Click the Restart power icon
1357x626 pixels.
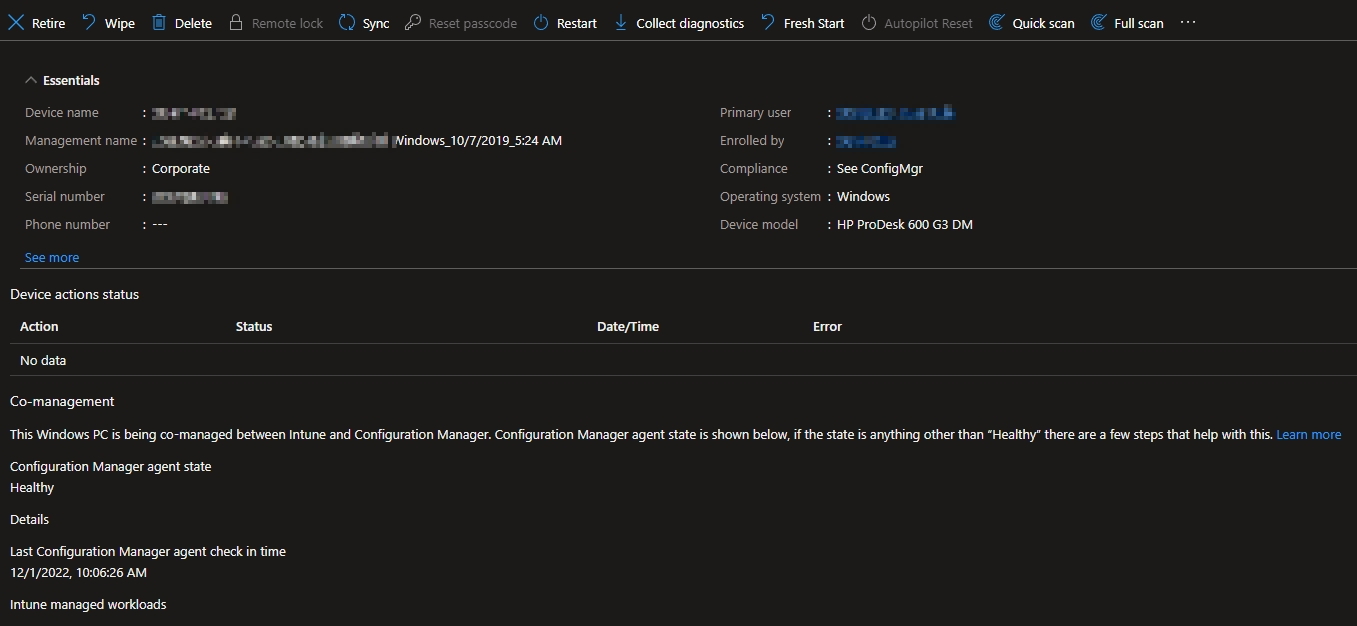click(x=541, y=22)
